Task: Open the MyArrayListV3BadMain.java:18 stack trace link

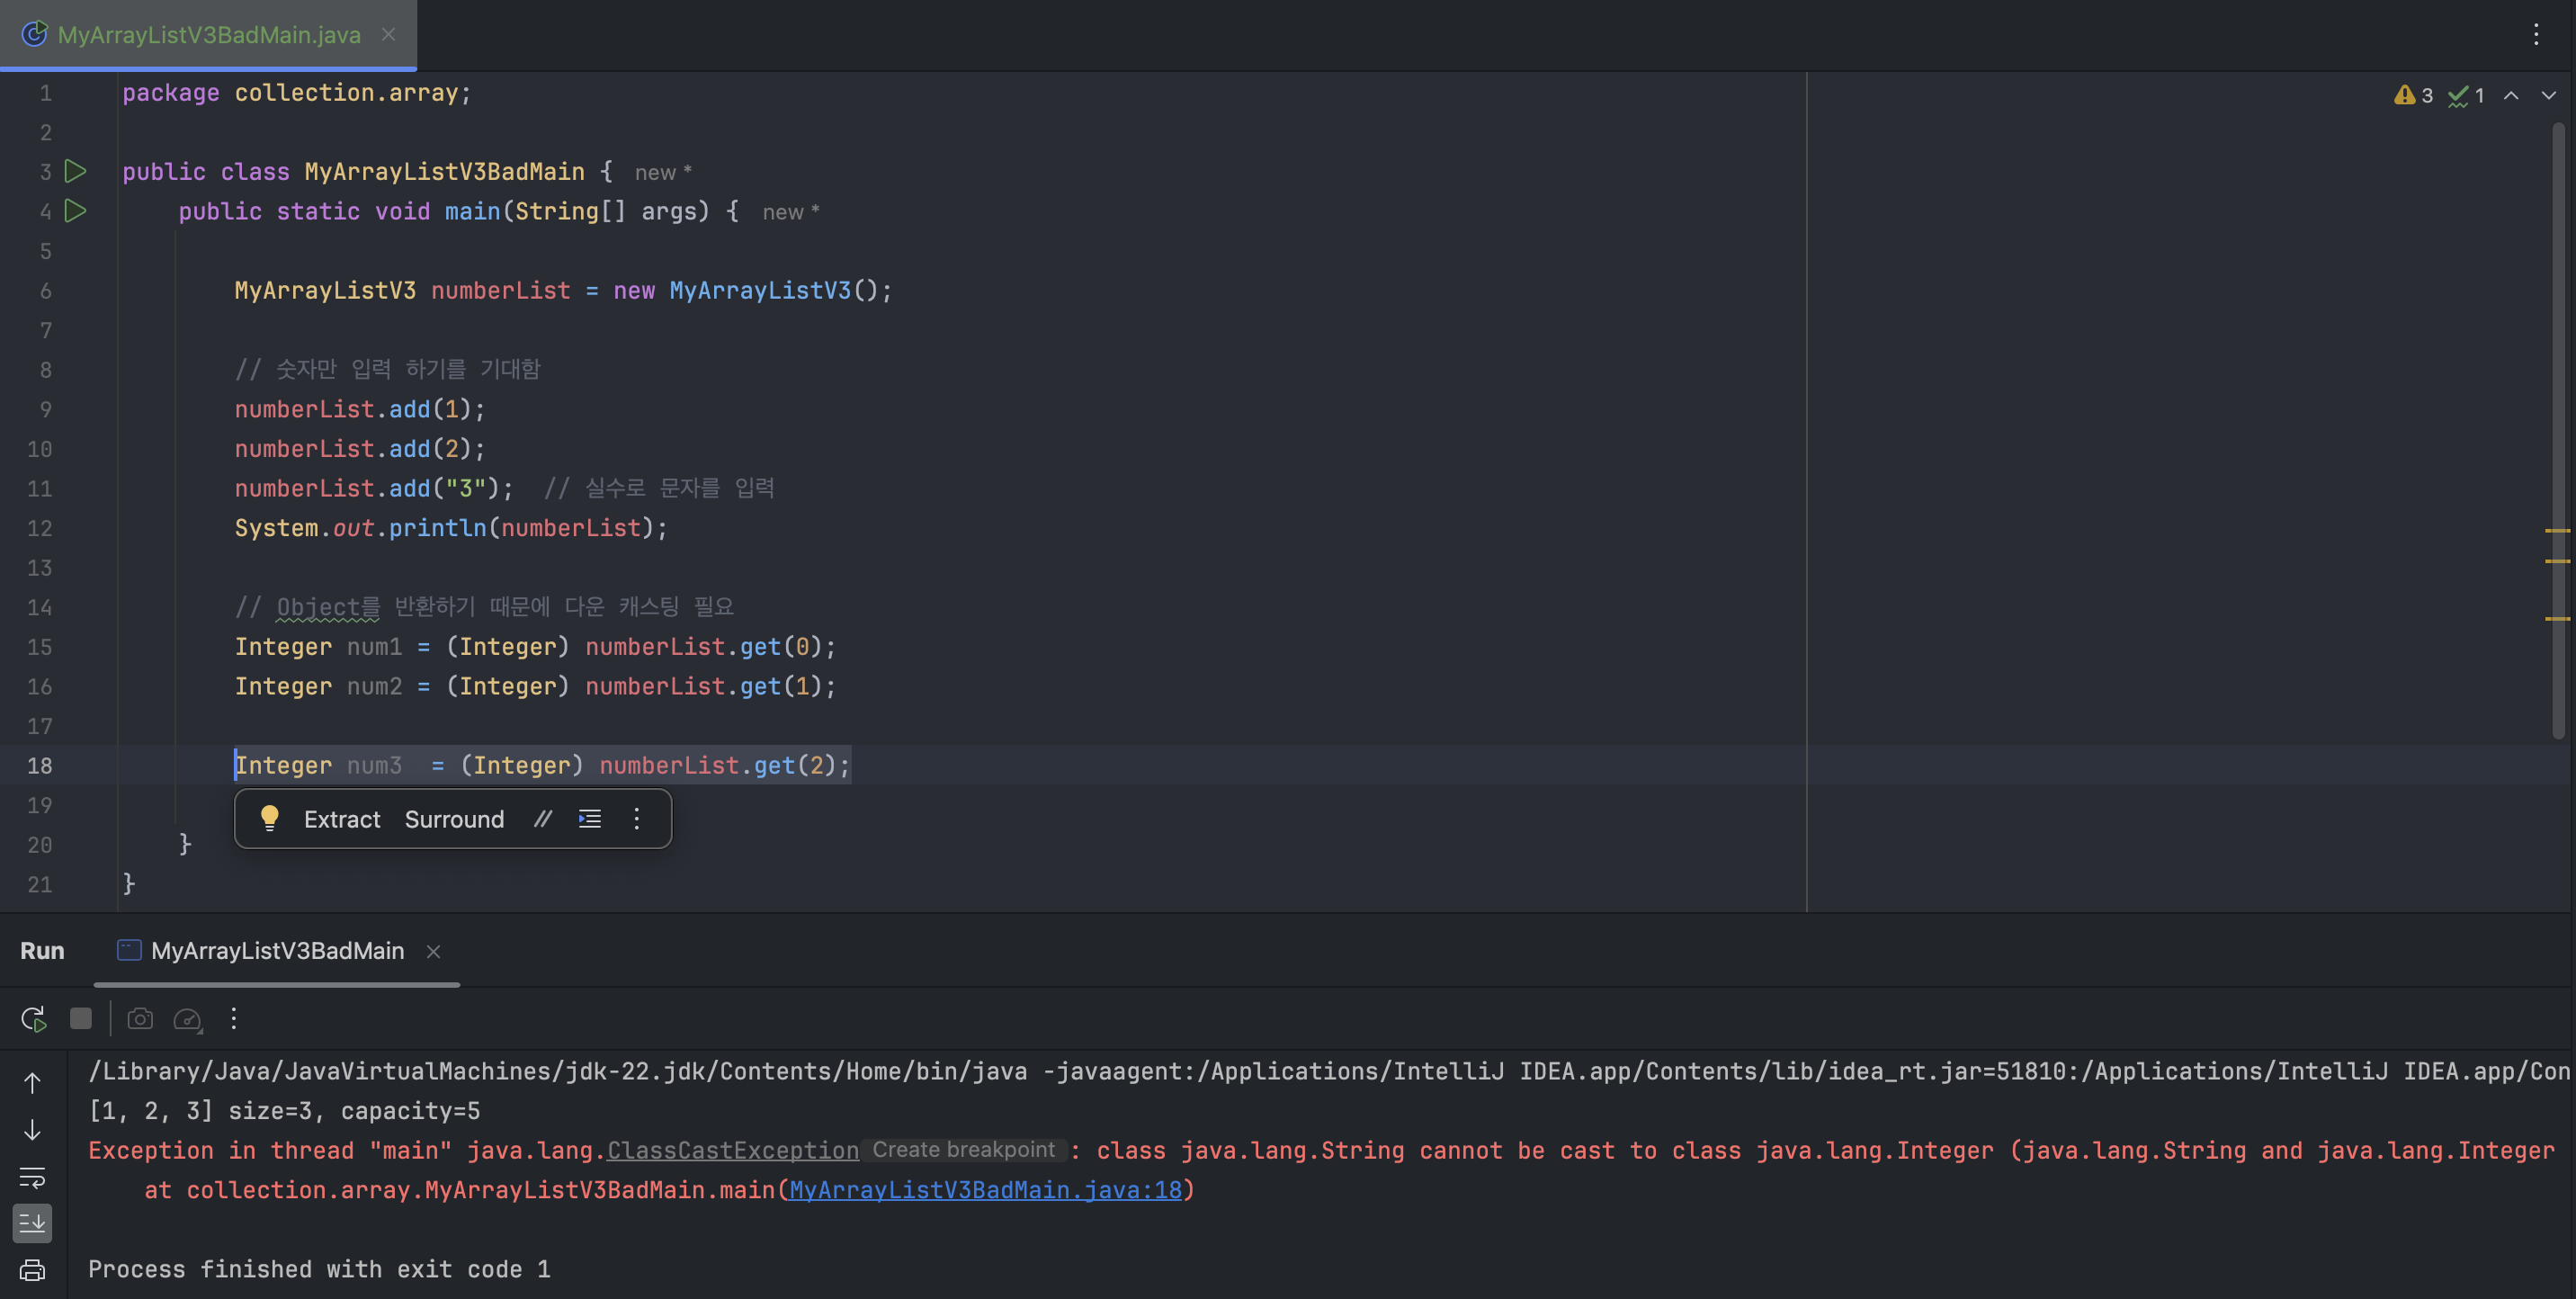Action: 984,1190
